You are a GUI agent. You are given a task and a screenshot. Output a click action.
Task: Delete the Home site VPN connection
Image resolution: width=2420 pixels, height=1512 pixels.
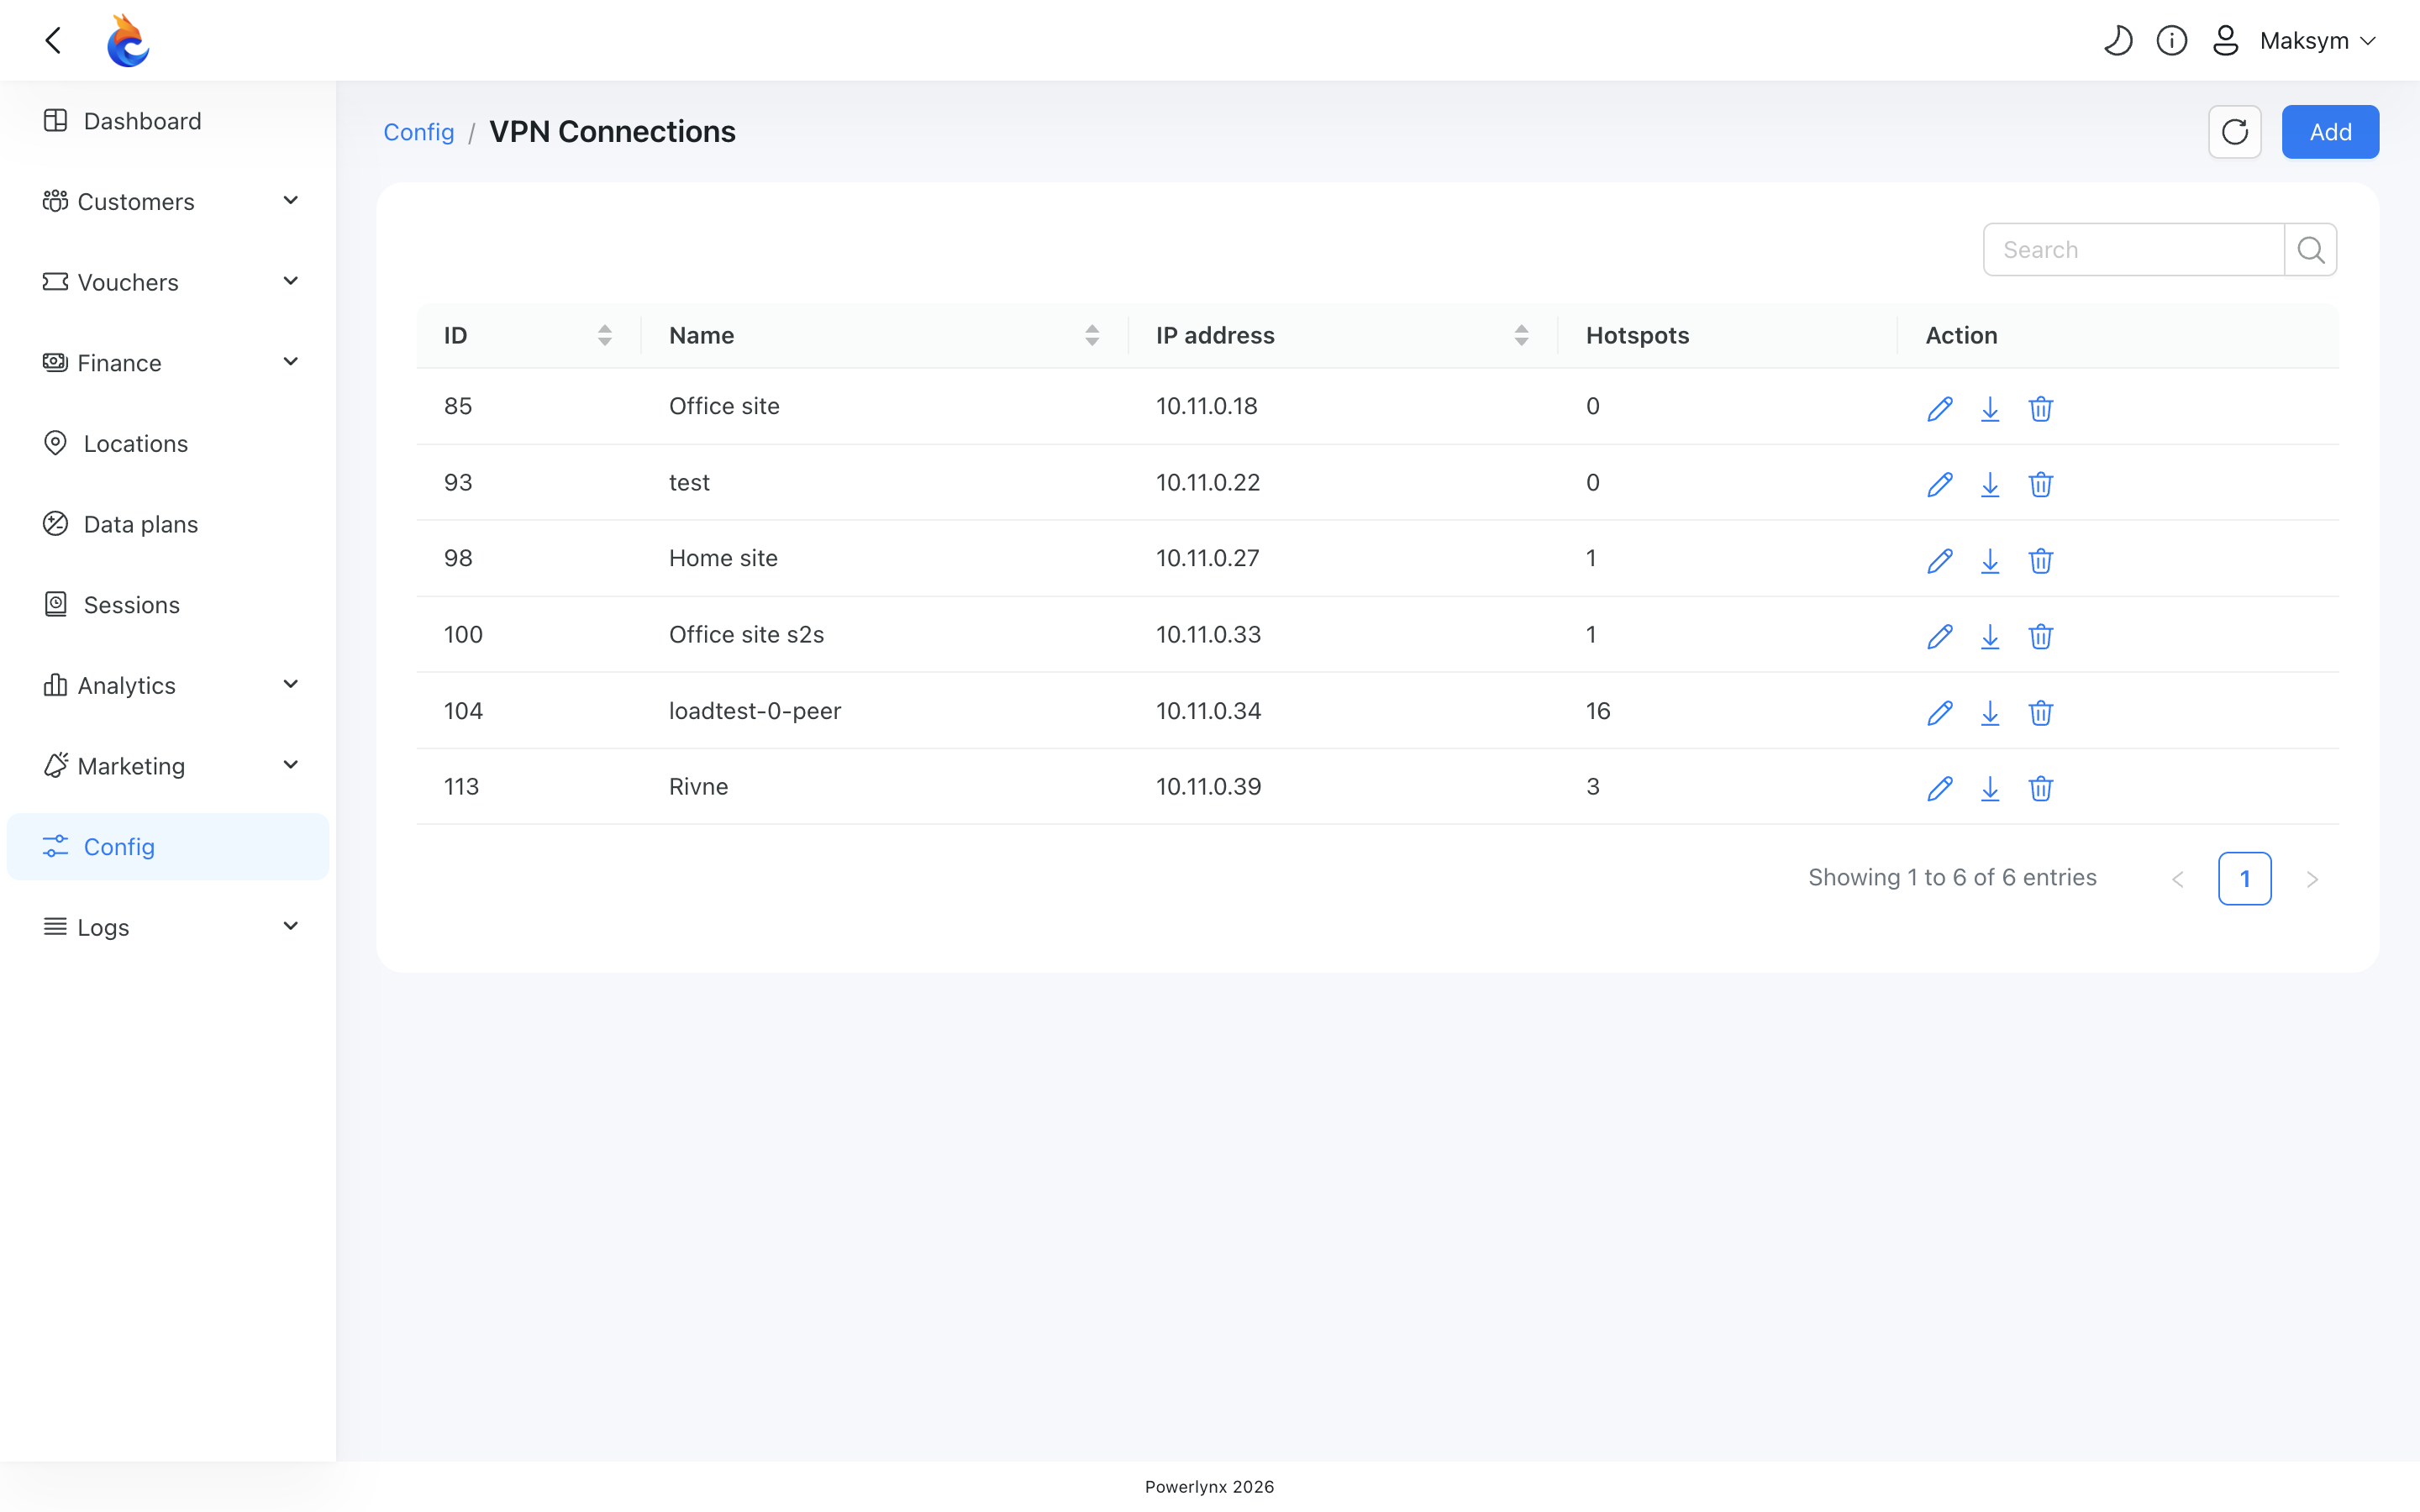point(2041,561)
